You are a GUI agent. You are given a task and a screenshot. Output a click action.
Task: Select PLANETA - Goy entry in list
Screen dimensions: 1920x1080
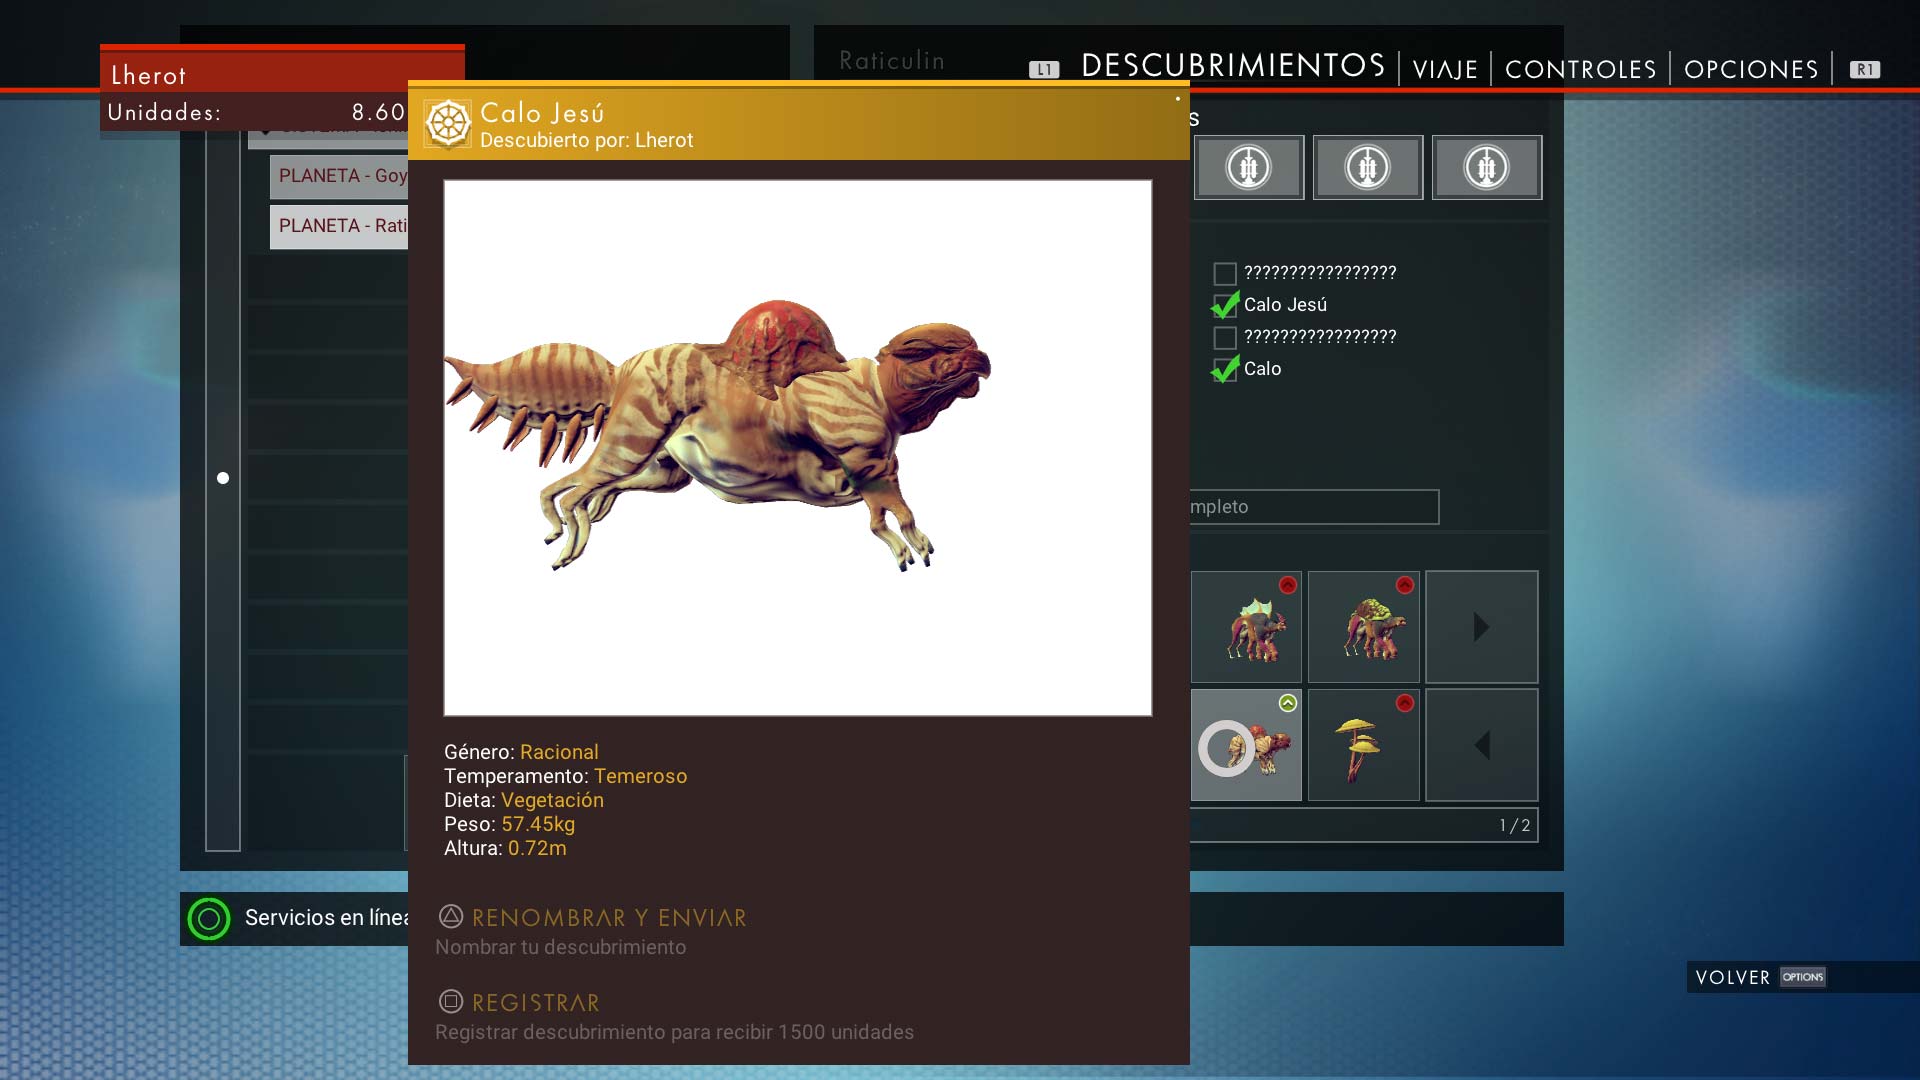click(339, 176)
